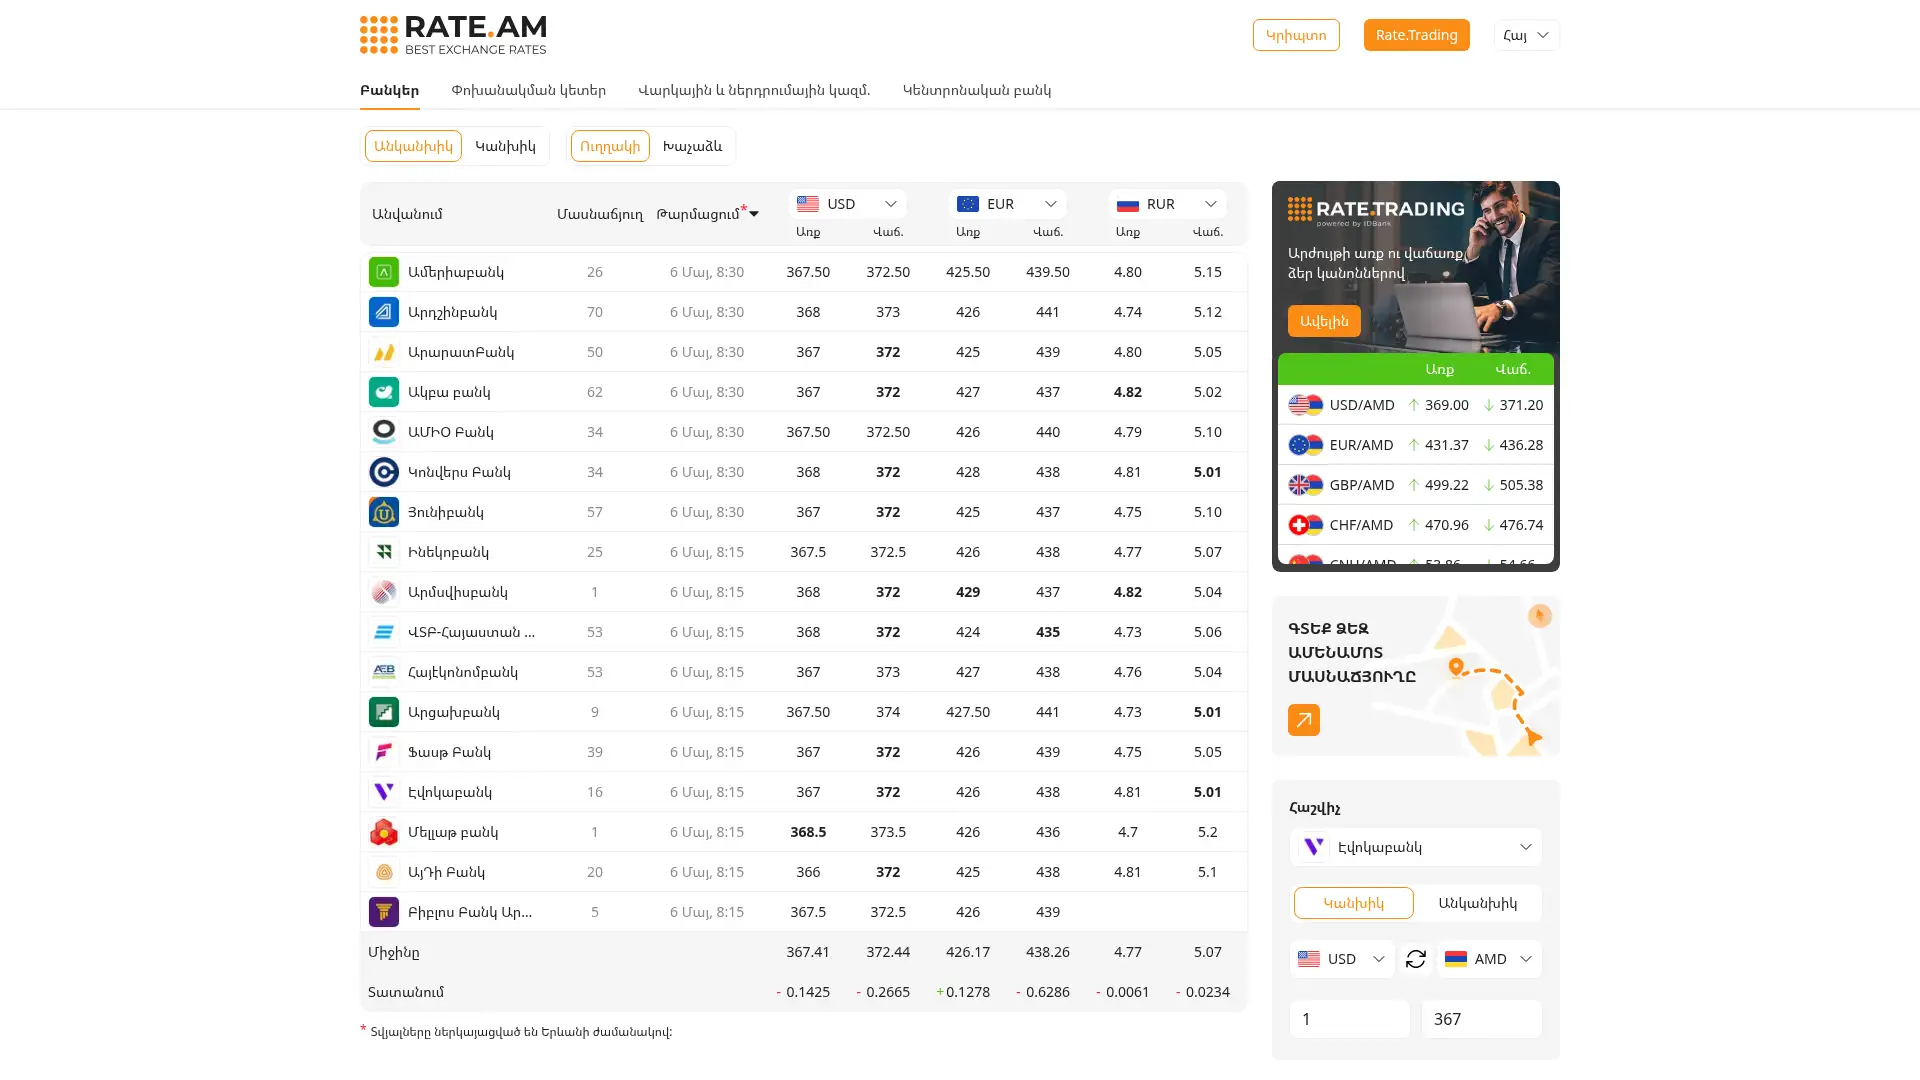
Task: Click the Ardshinbank logo icon
Action: coord(384,312)
